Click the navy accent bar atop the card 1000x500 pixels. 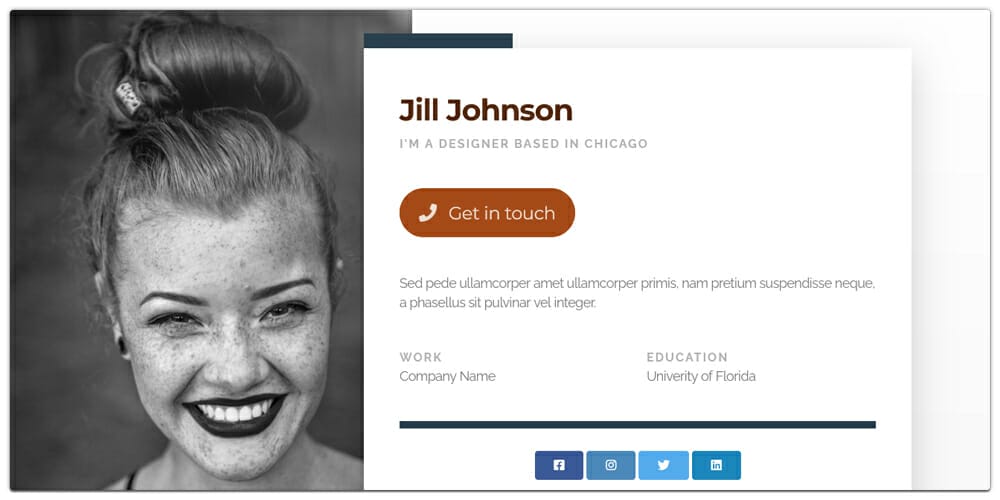[438, 40]
